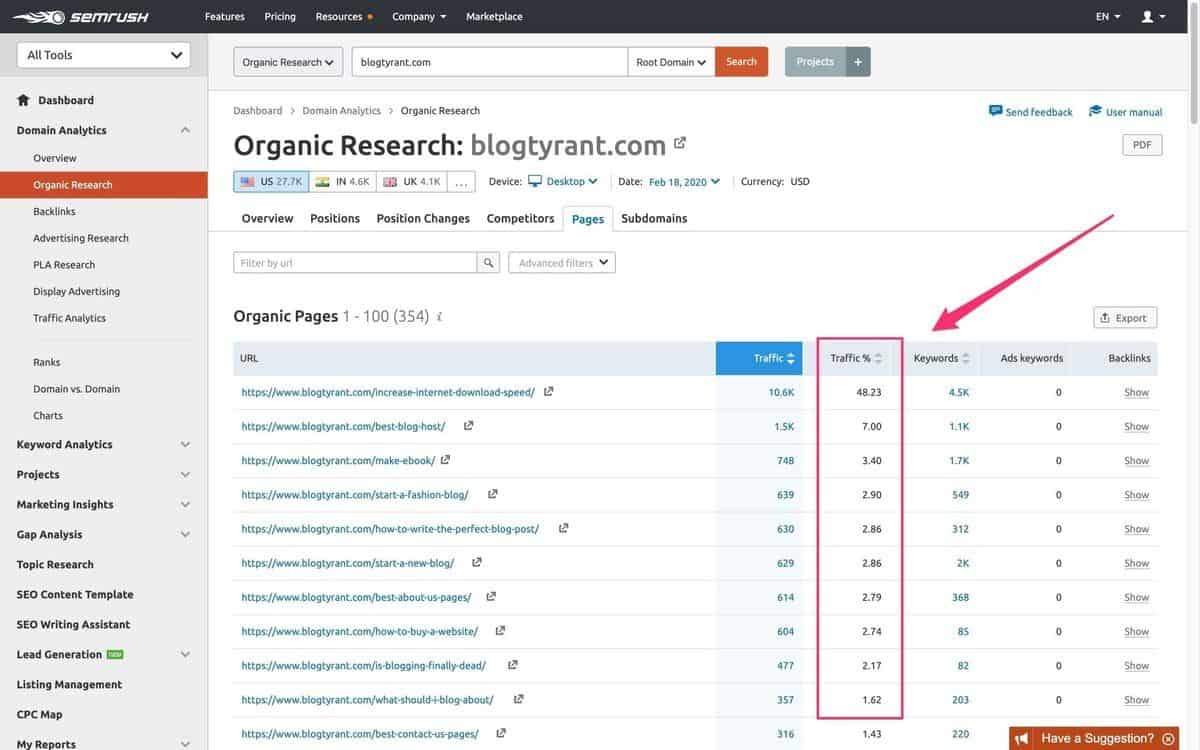Screen dimensions: 1200x750
Task: Close the Have a Suggestion widget
Action: tap(1168, 739)
